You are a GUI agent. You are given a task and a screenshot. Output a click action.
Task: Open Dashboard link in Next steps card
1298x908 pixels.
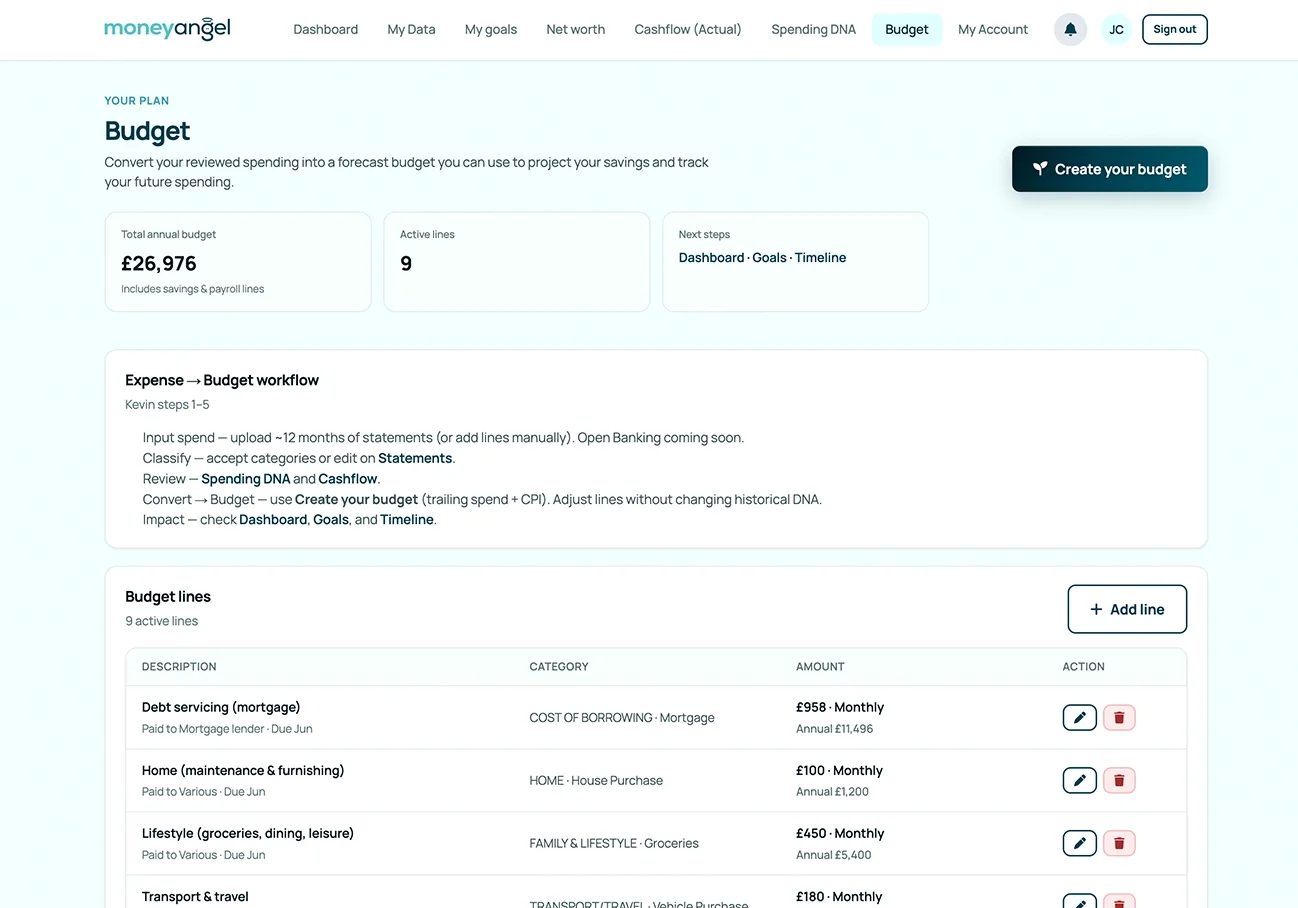point(711,258)
